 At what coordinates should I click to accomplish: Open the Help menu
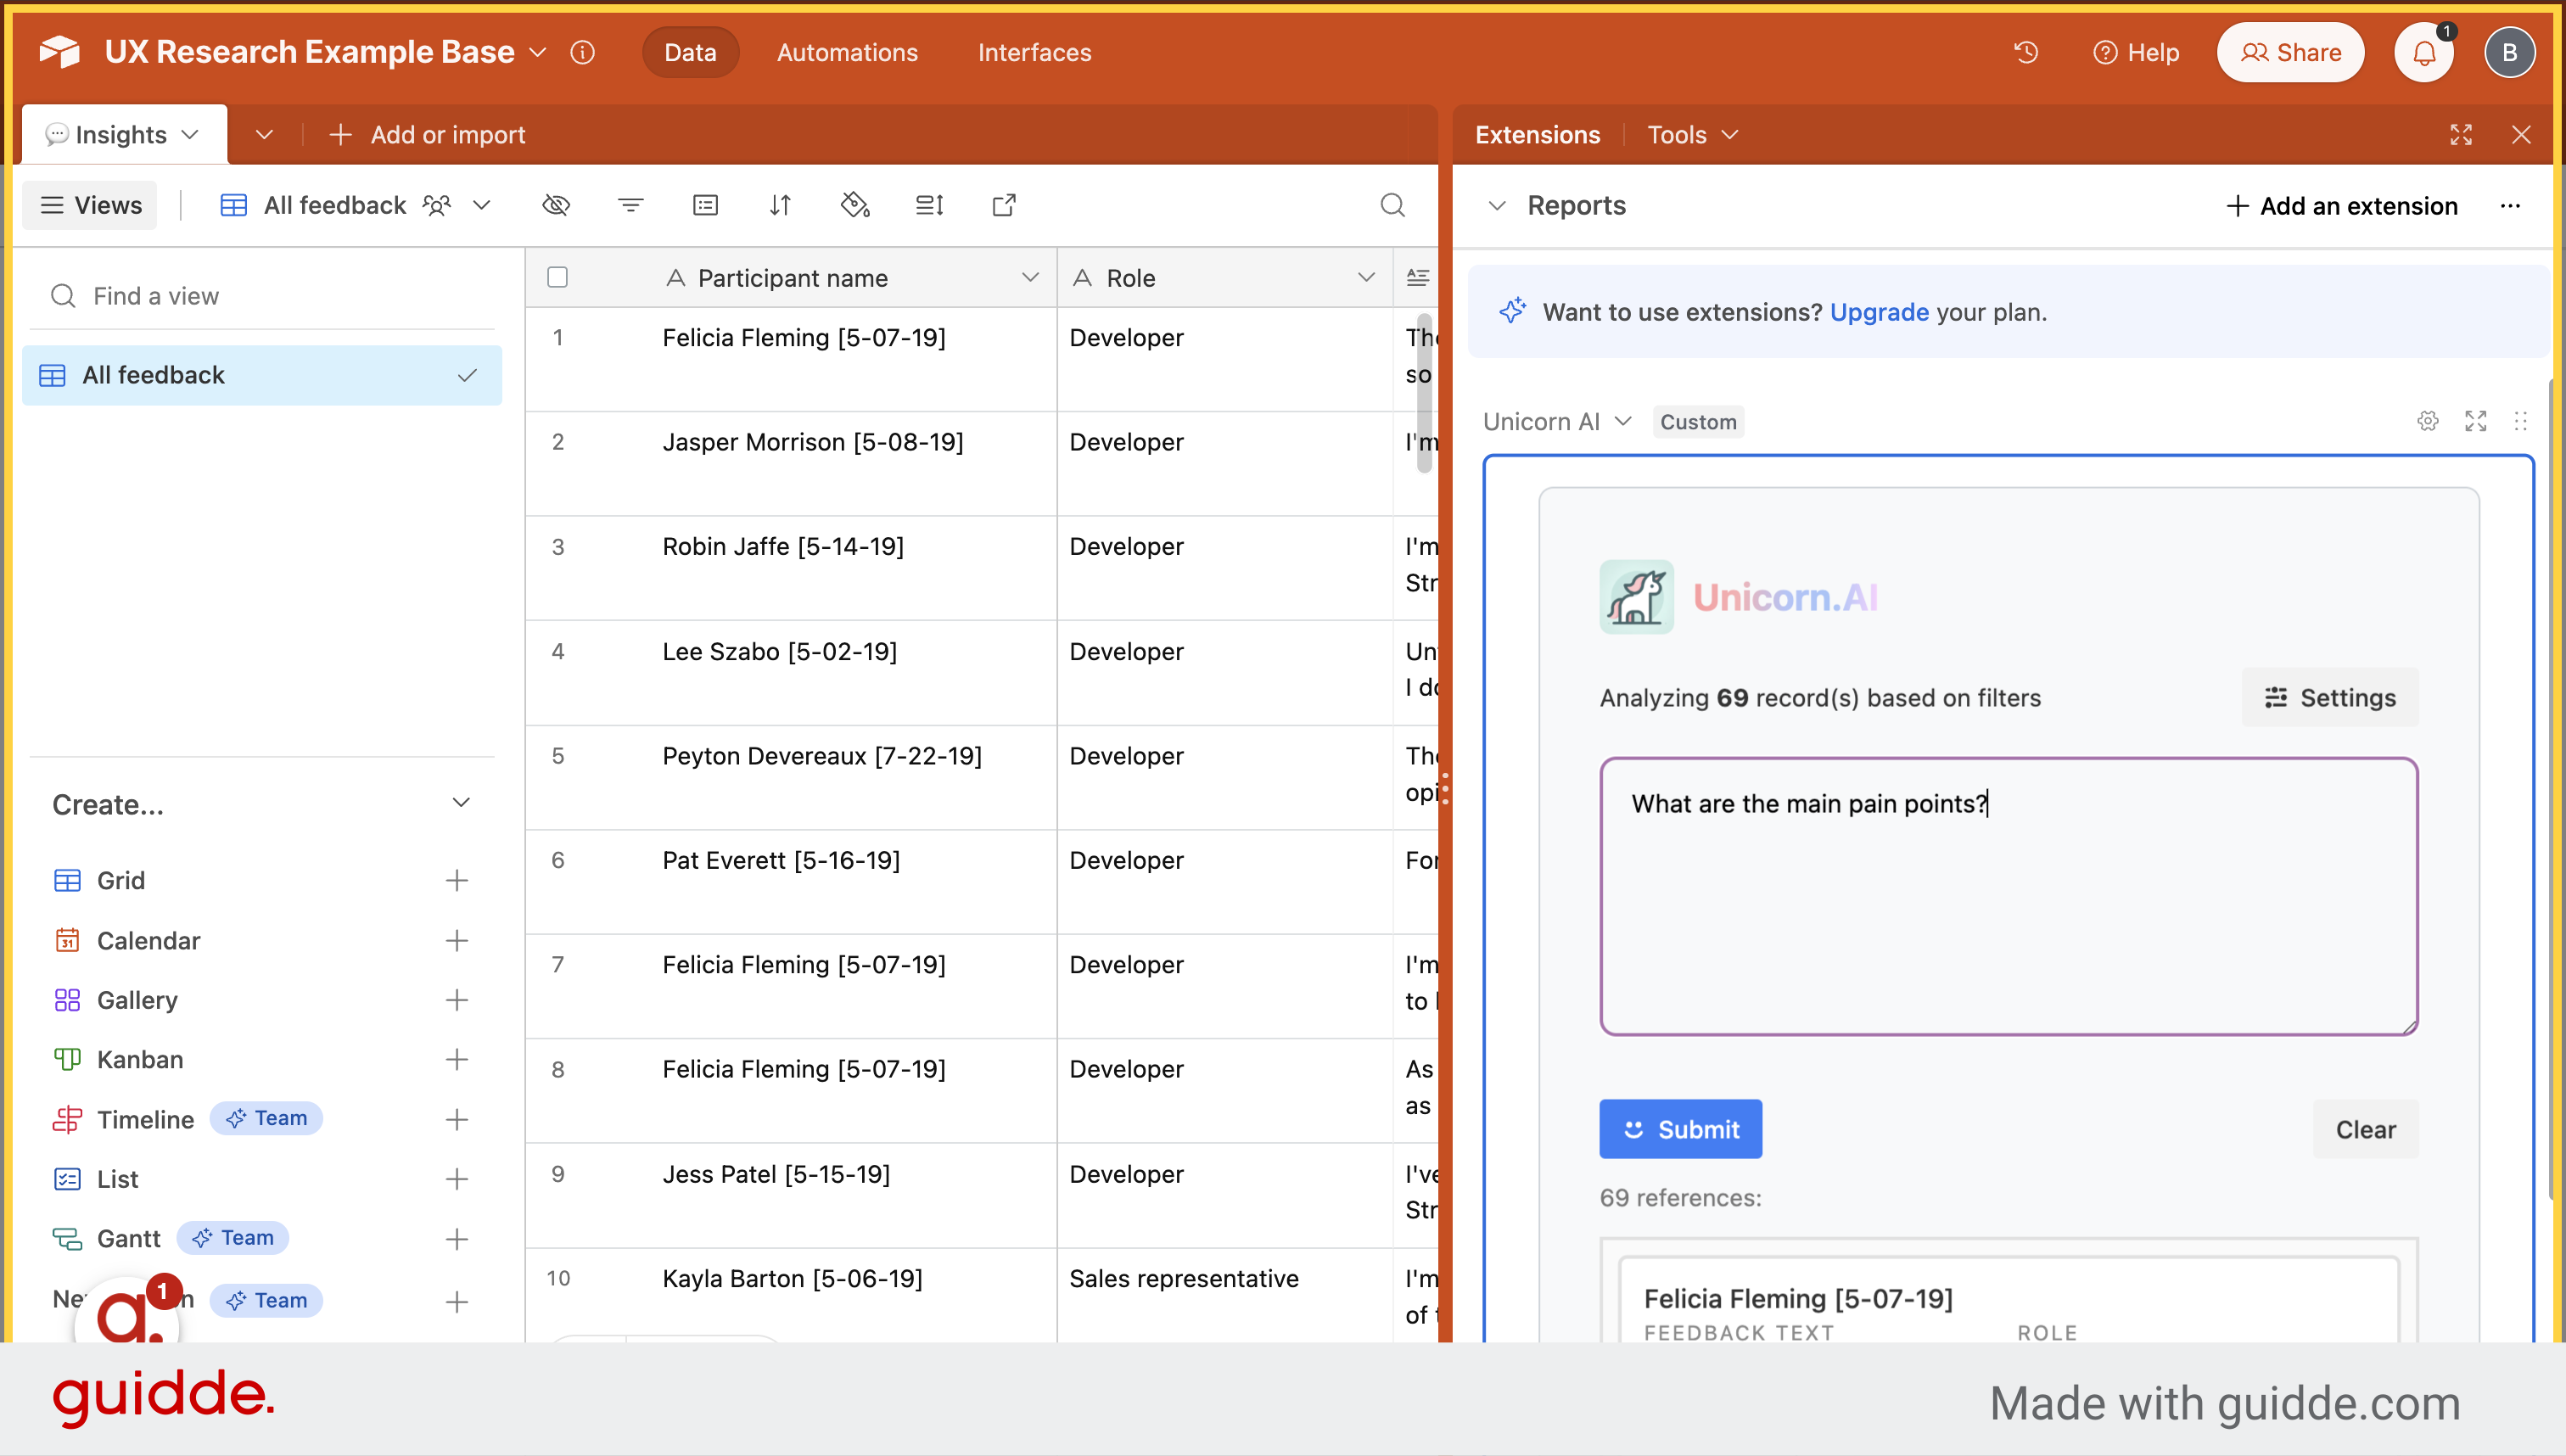2135,52
